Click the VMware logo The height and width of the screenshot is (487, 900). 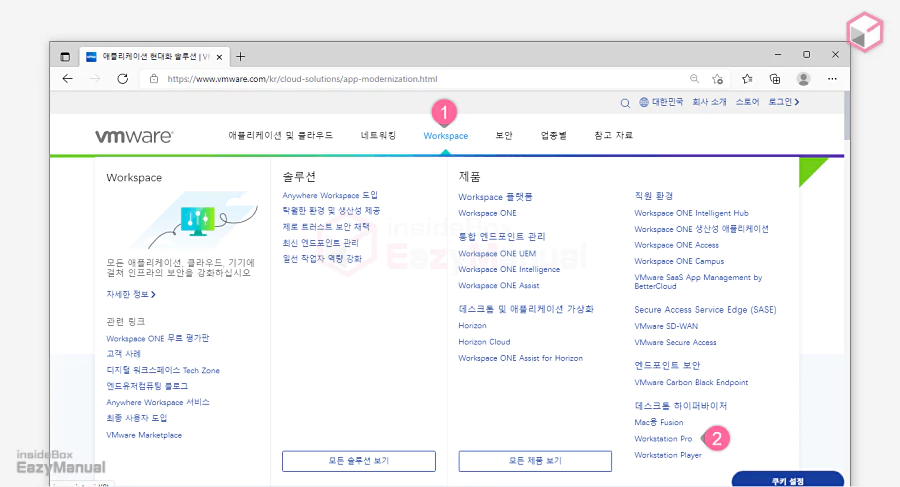(134, 136)
